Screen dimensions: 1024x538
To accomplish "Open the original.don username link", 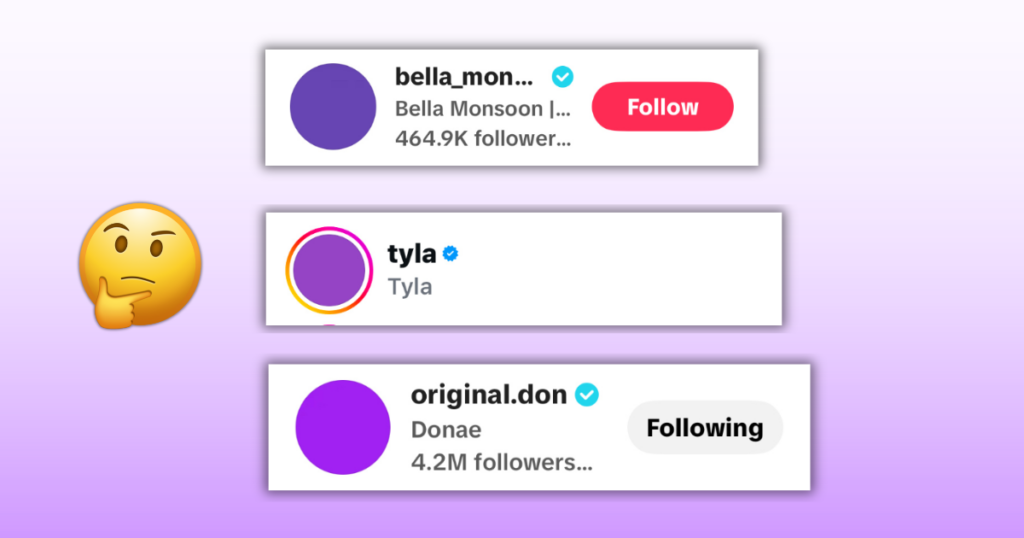I will pyautogui.click(x=488, y=395).
